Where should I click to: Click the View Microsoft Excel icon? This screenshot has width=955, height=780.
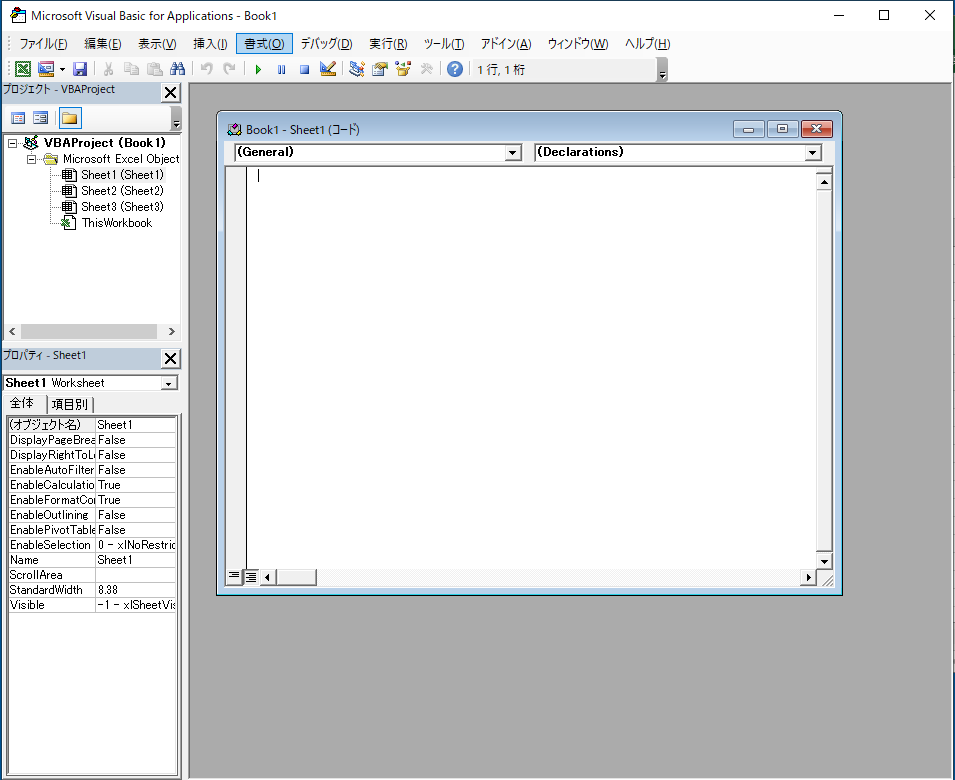[22, 69]
